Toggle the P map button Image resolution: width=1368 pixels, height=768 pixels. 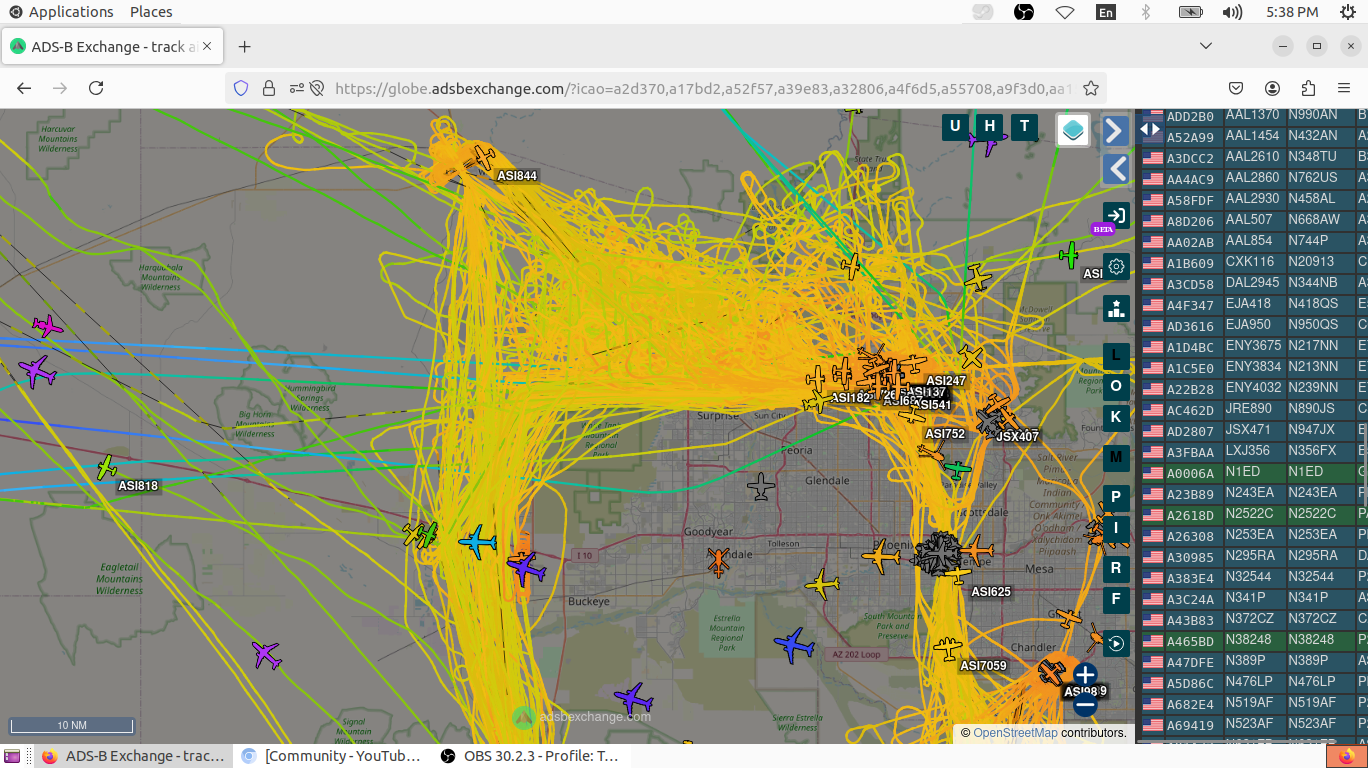1116,498
